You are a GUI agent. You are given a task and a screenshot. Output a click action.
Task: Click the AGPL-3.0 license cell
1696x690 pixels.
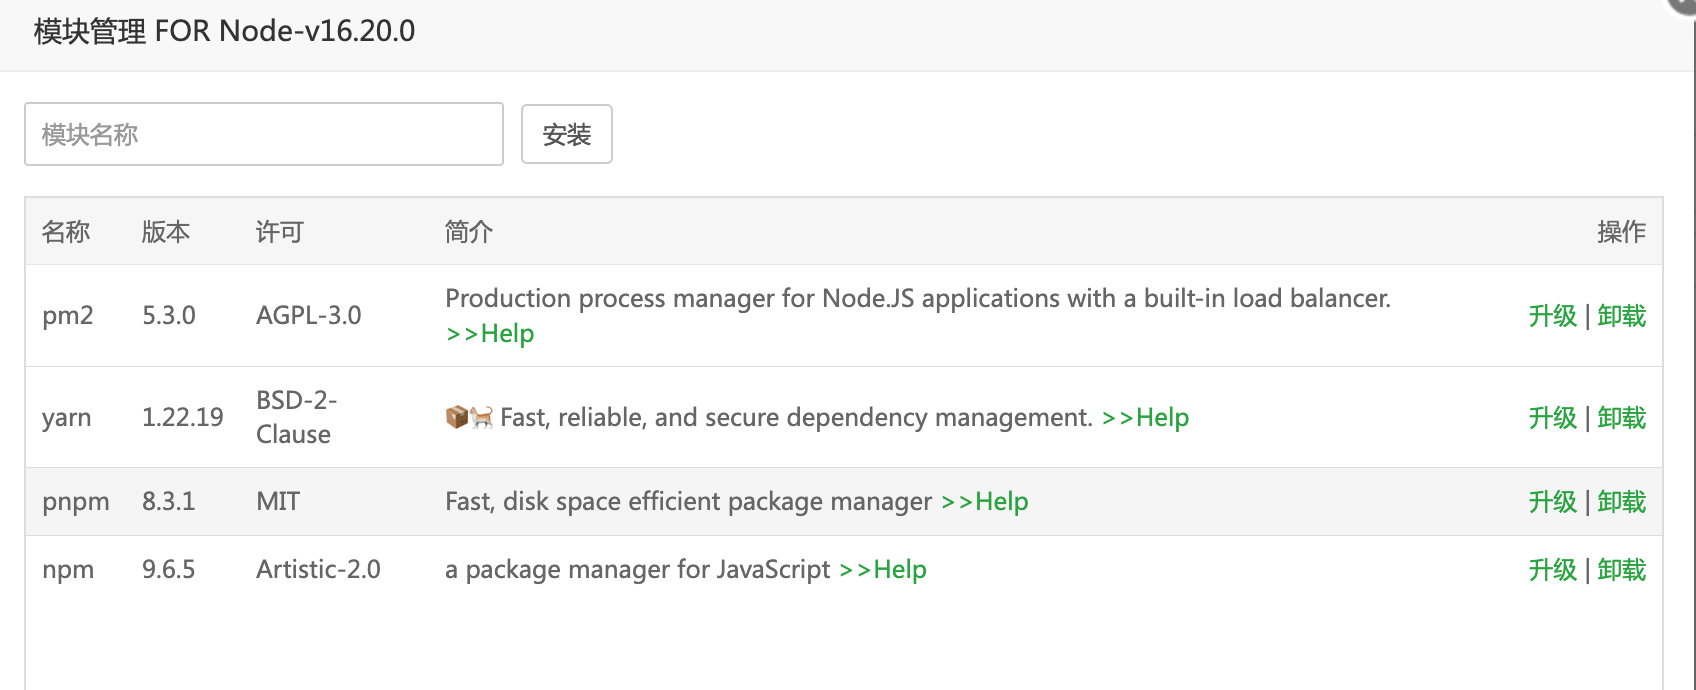(x=309, y=316)
